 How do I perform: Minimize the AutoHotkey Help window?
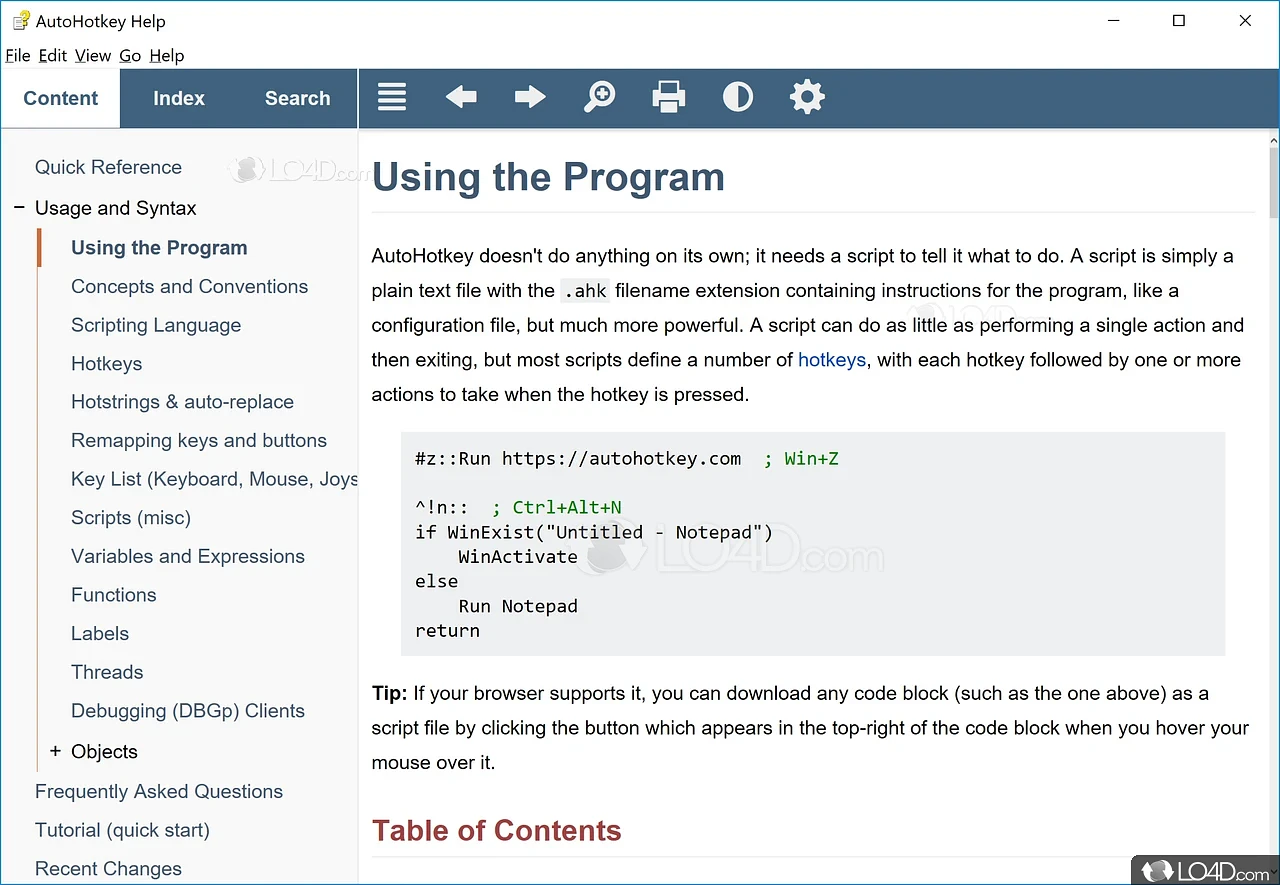(1113, 21)
